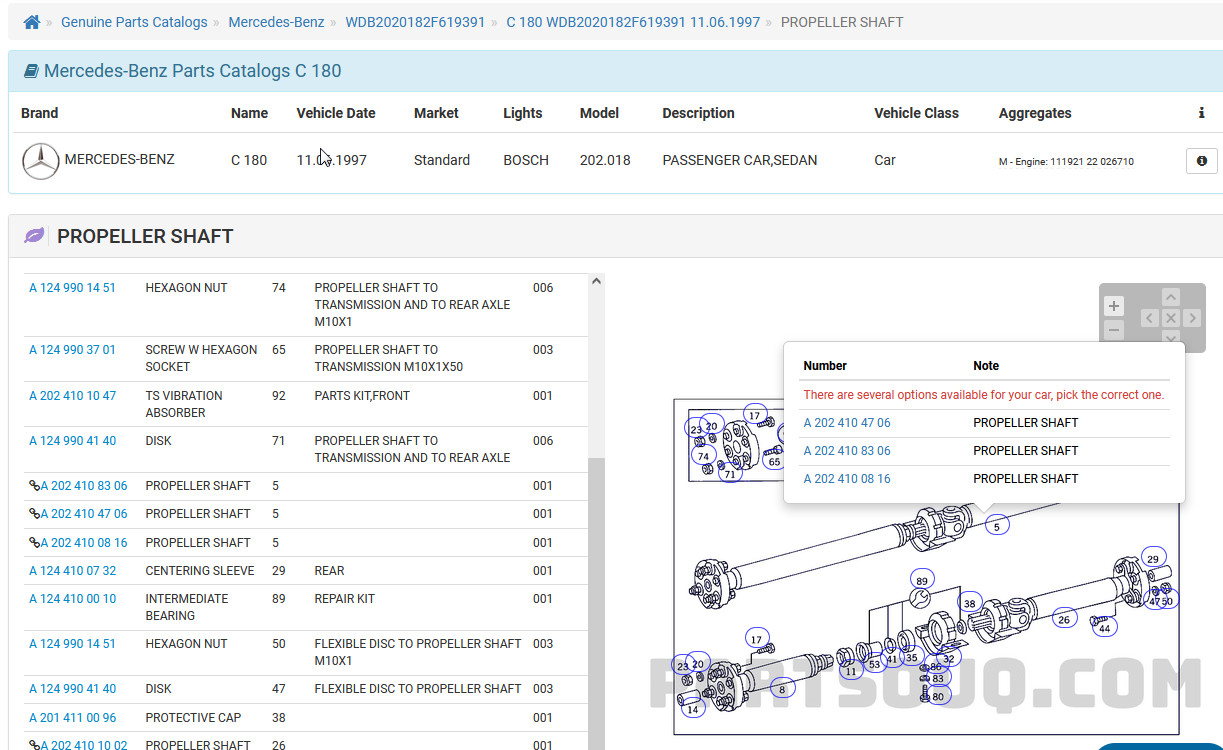Pan the diagram left

(x=1150, y=318)
